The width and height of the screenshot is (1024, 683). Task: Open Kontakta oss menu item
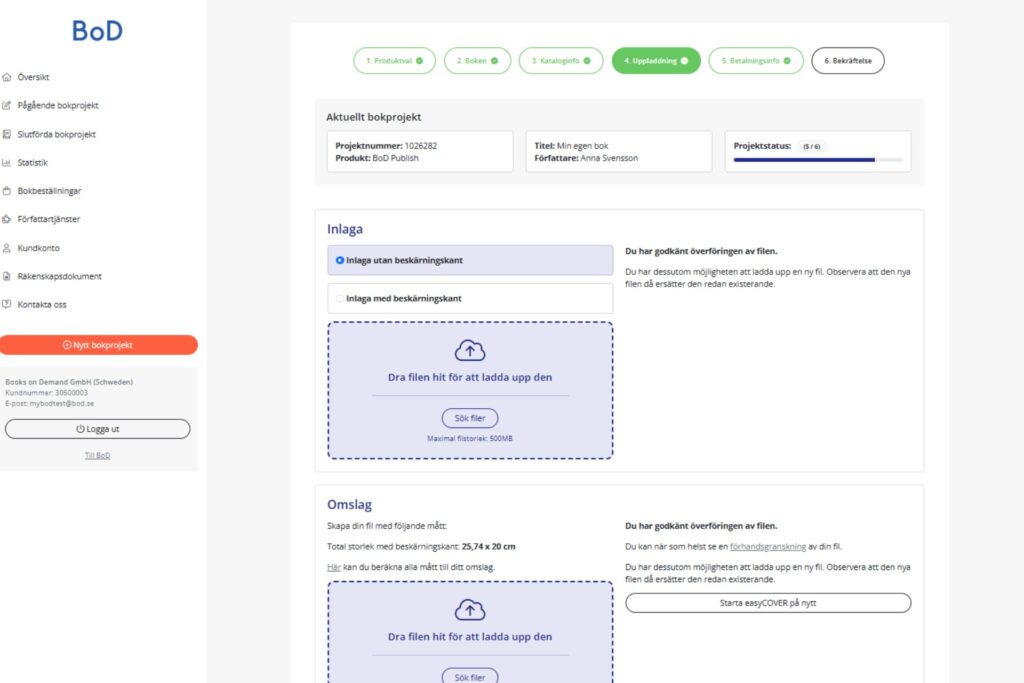tap(42, 304)
